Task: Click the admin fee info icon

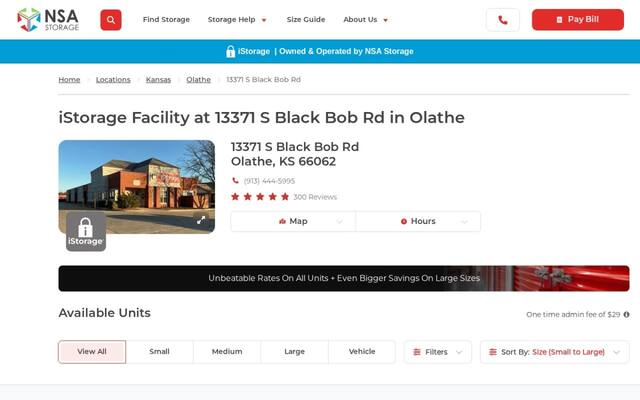Action: [x=626, y=314]
